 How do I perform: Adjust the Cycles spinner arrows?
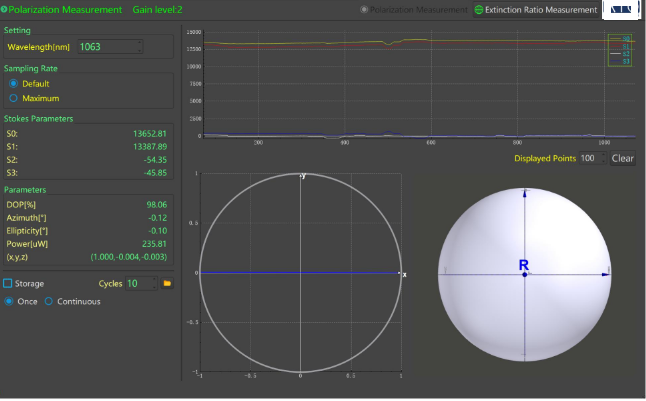coord(155,284)
